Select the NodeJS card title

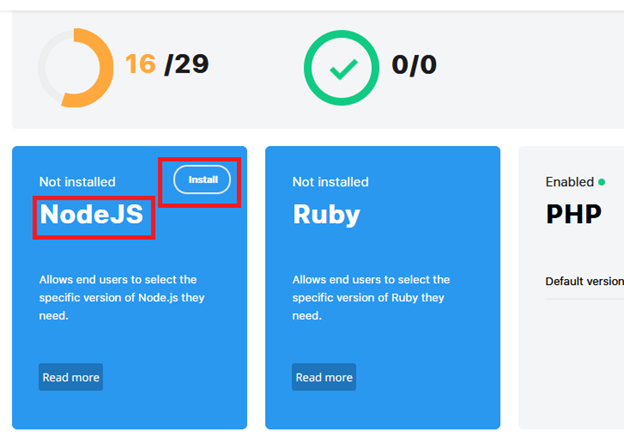point(92,214)
